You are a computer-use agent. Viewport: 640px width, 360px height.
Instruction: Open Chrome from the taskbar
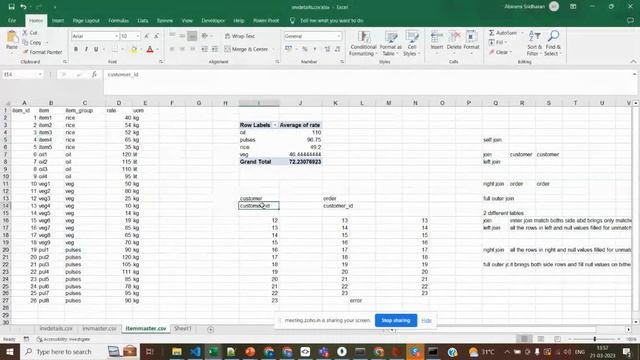pyautogui.click(x=378, y=352)
